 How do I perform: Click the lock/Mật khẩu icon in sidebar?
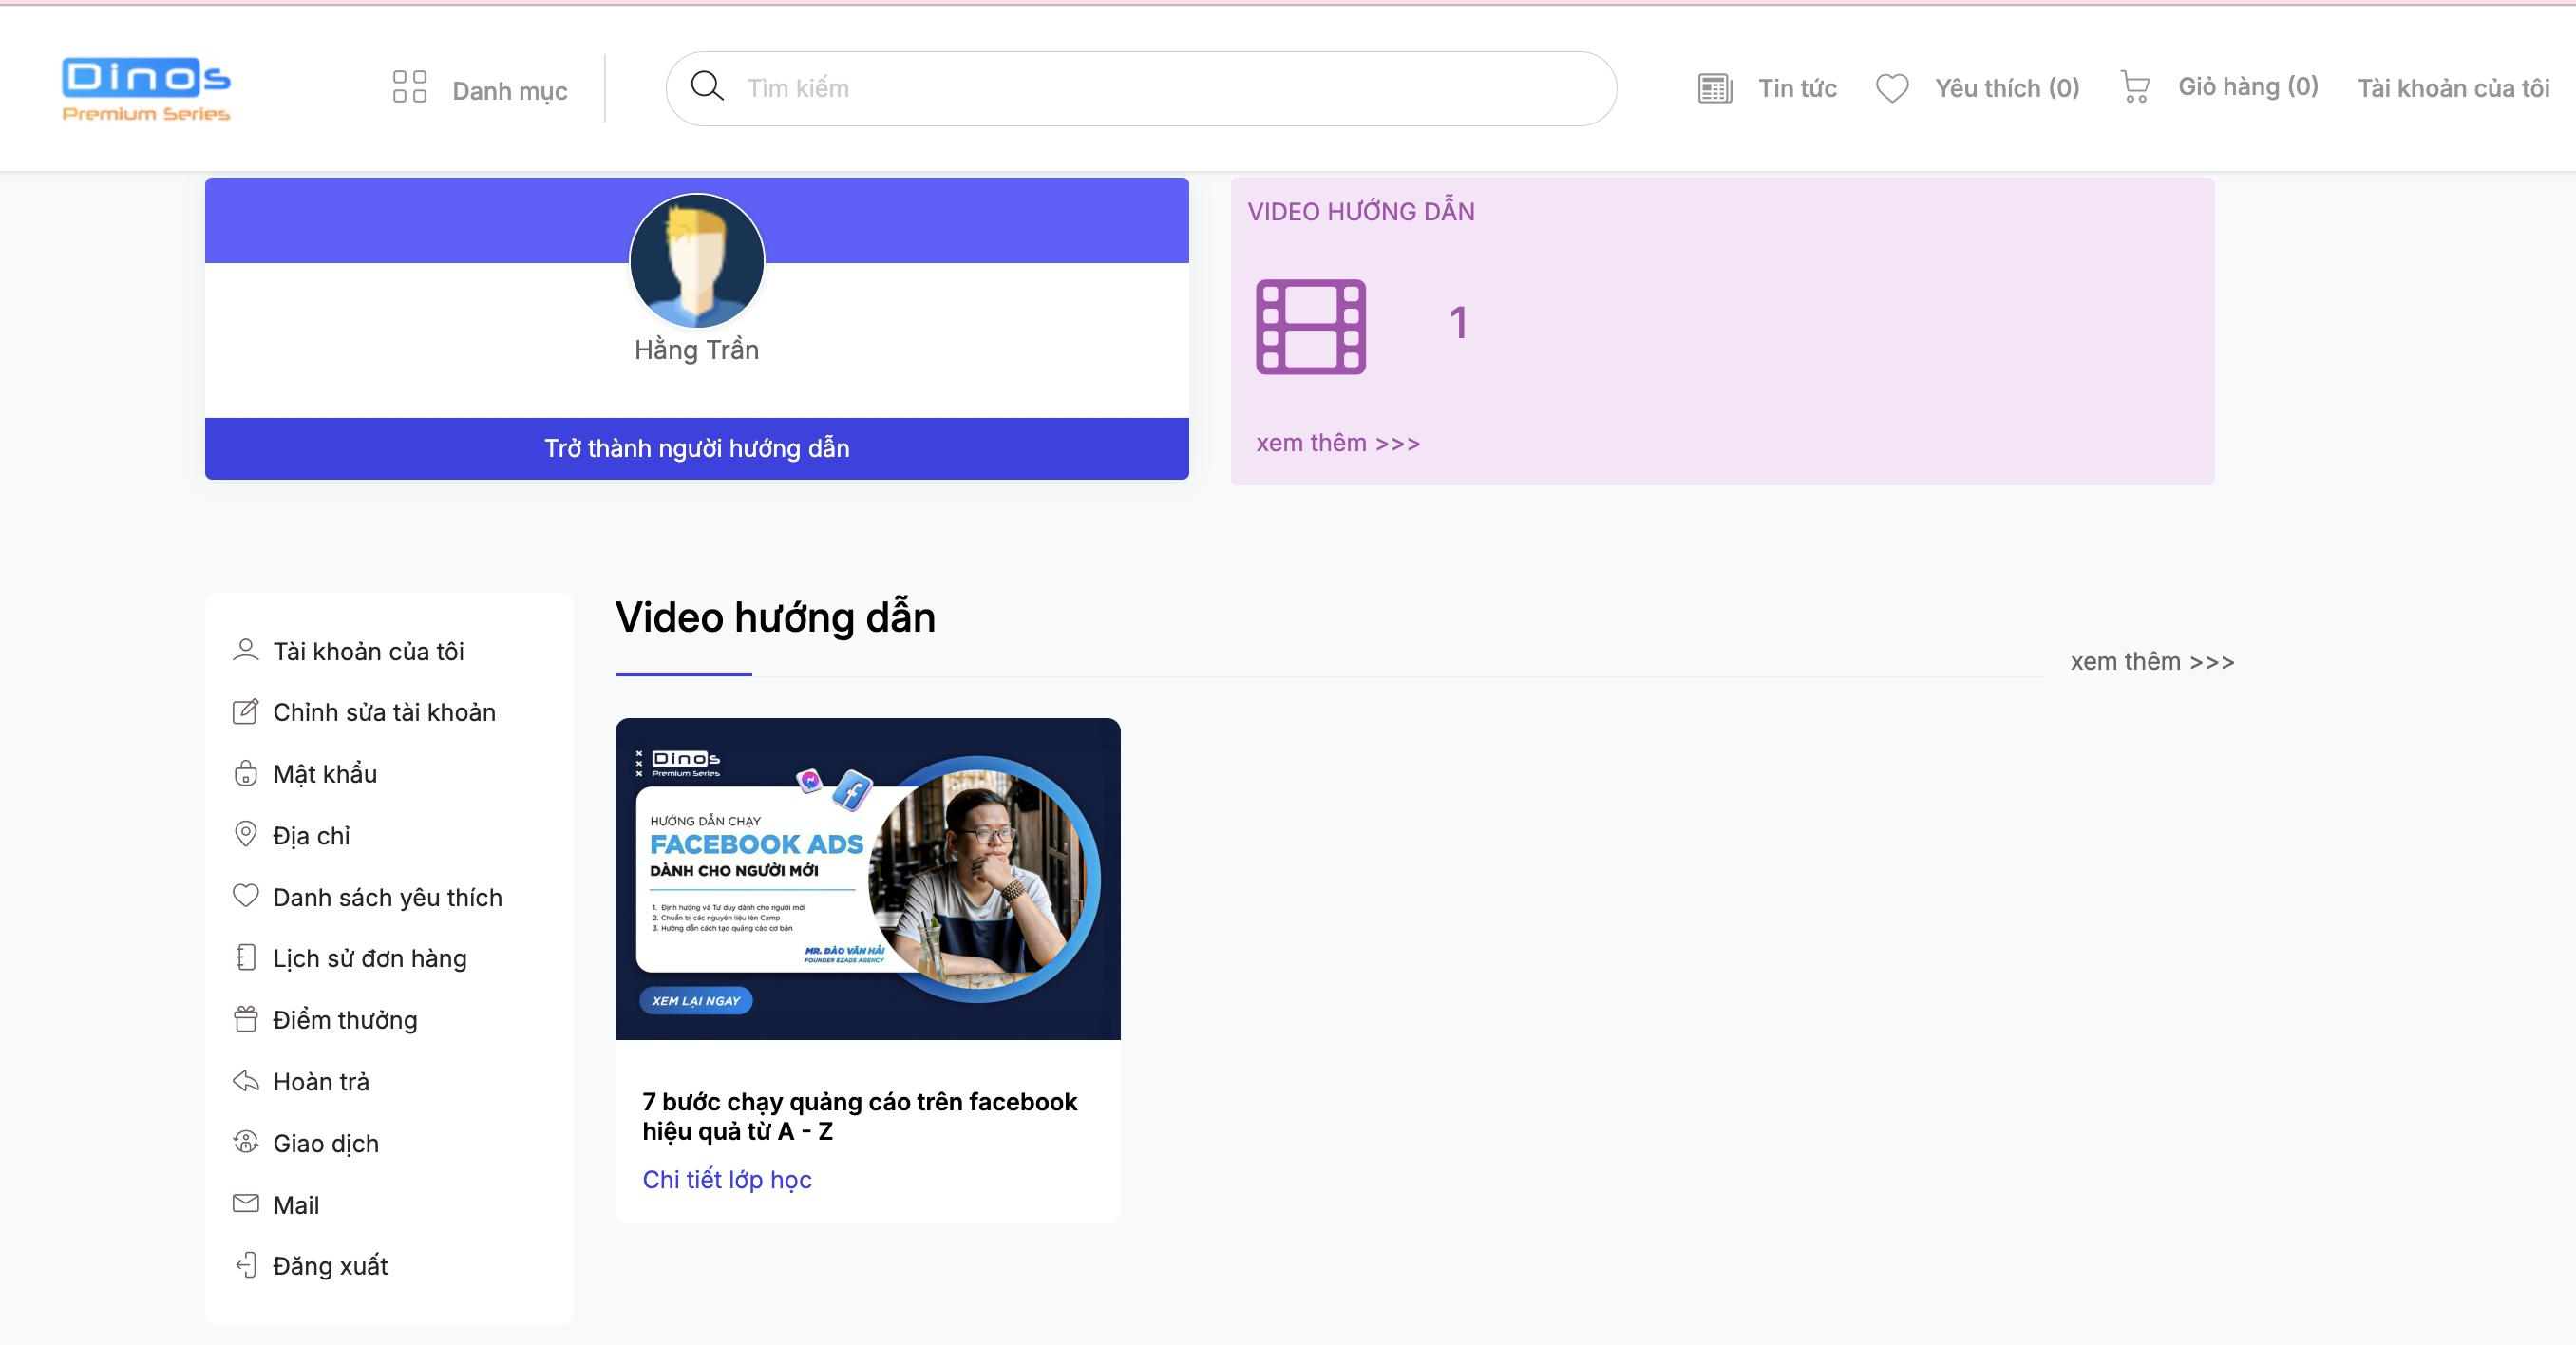(243, 772)
